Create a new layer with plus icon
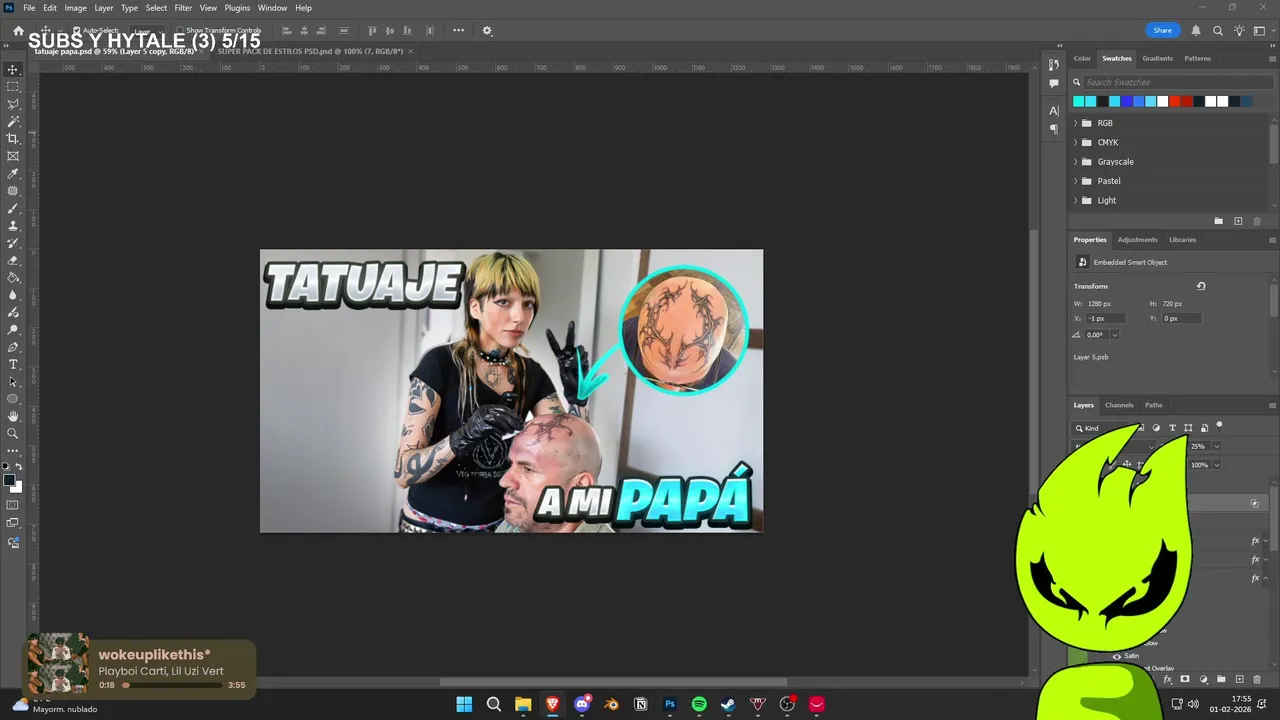 coord(1240,679)
